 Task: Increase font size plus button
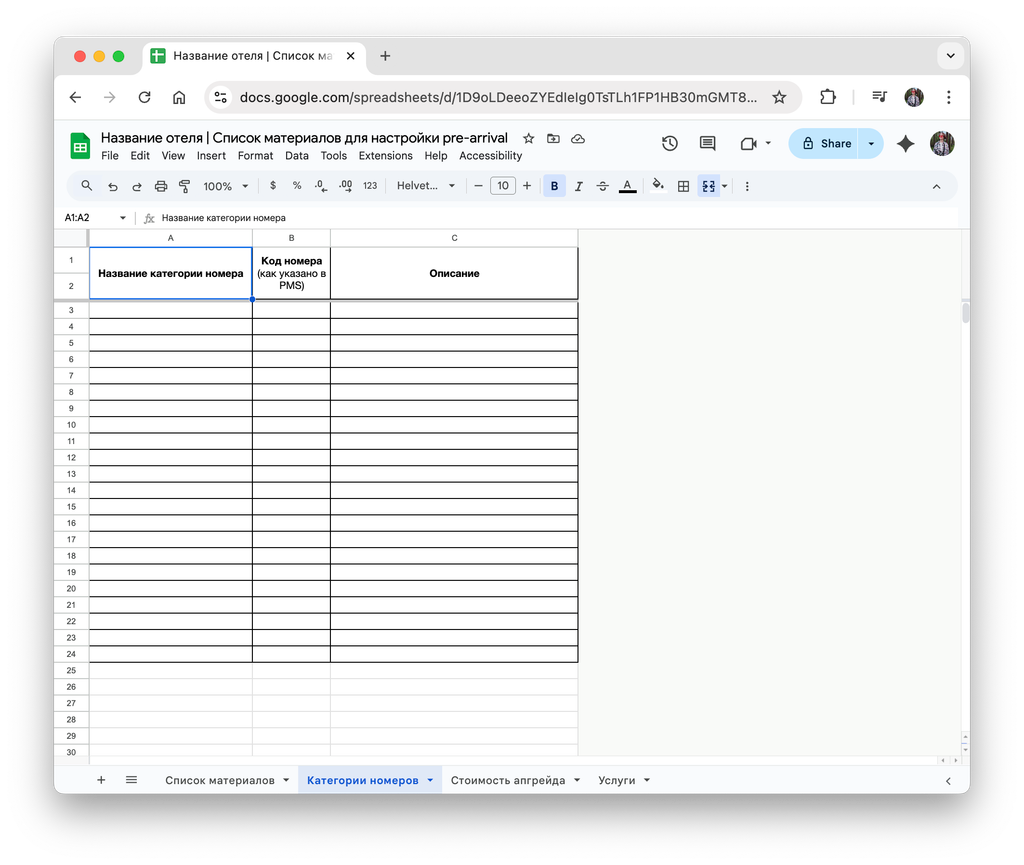point(527,186)
